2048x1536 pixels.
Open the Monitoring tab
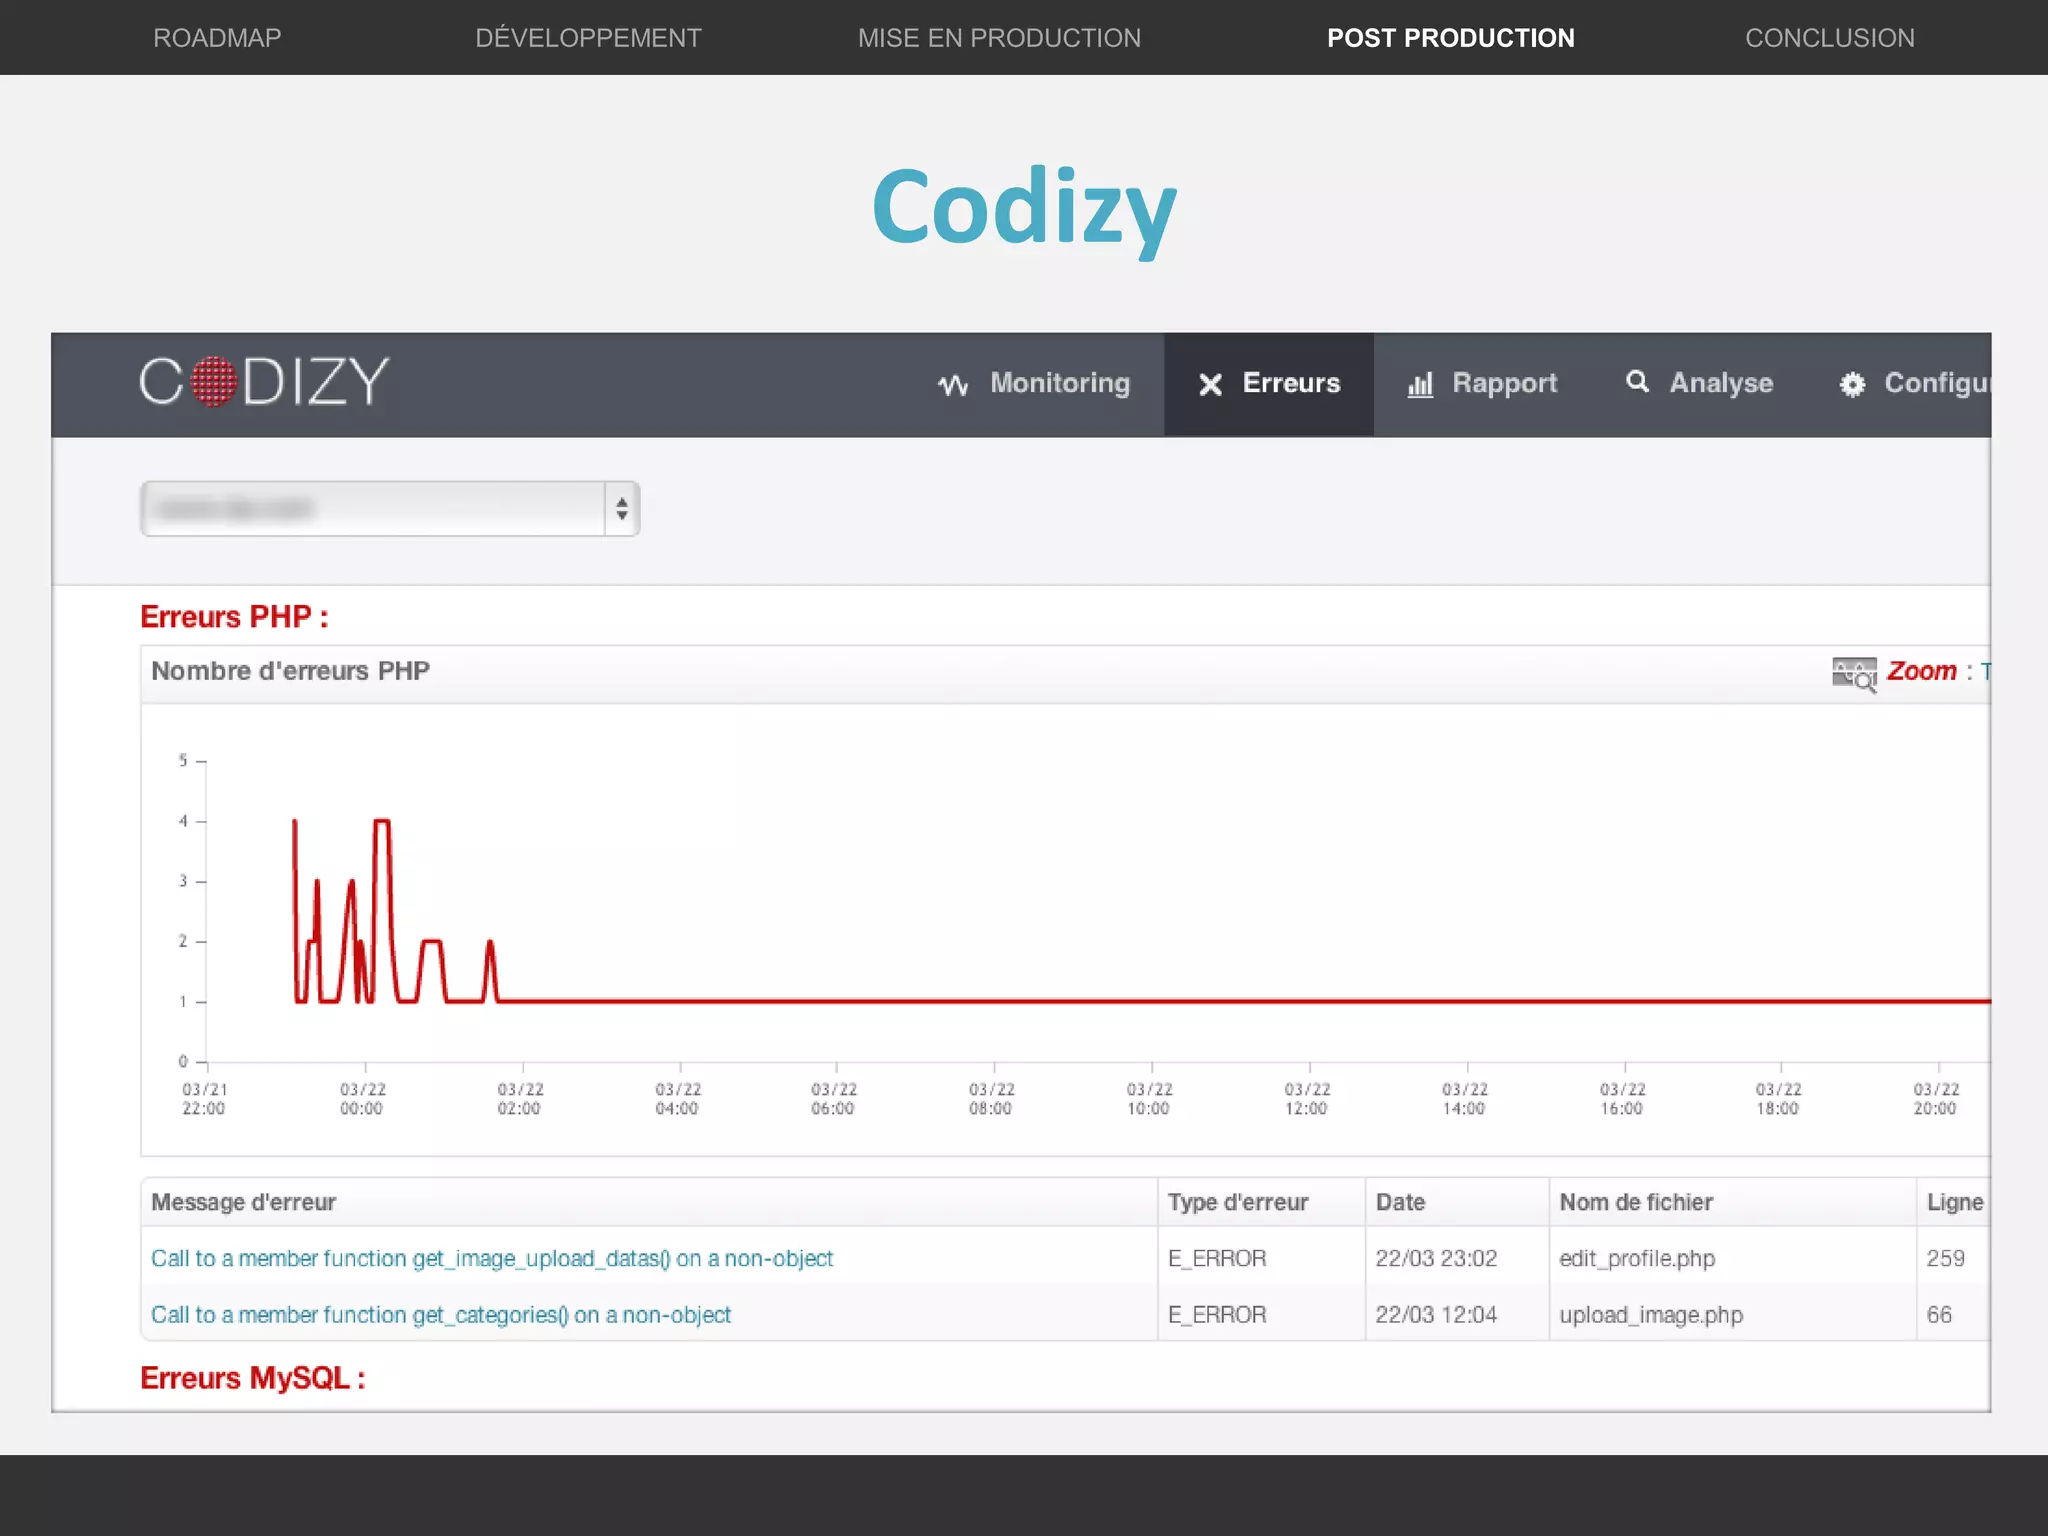click(x=1035, y=384)
